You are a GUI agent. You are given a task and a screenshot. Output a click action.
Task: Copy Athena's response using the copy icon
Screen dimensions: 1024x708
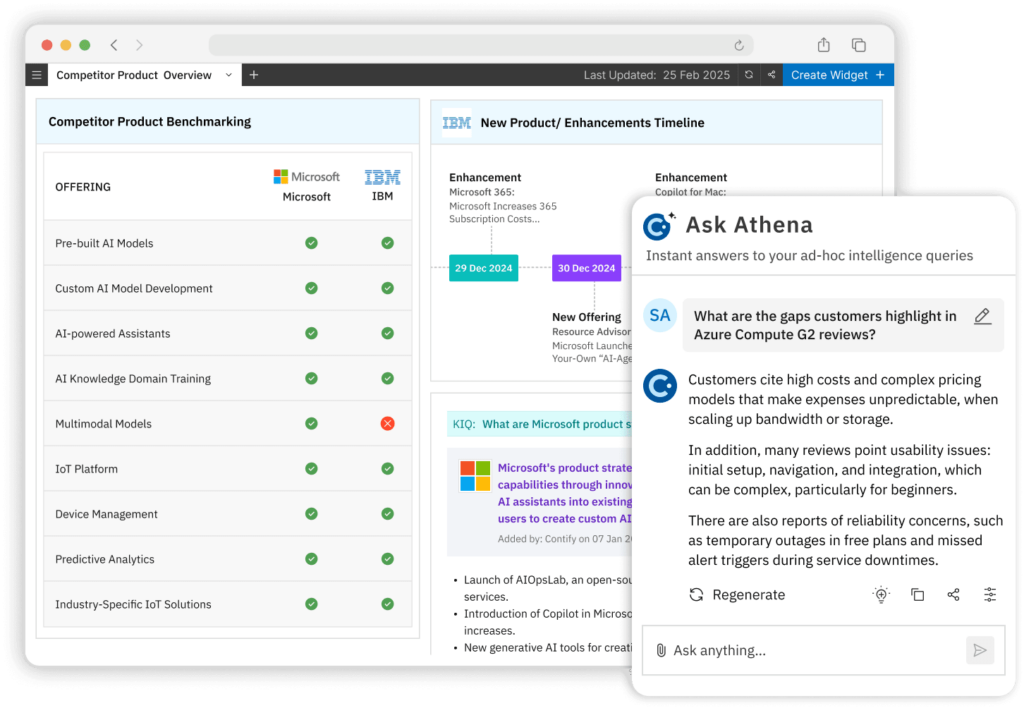pyautogui.click(x=917, y=594)
